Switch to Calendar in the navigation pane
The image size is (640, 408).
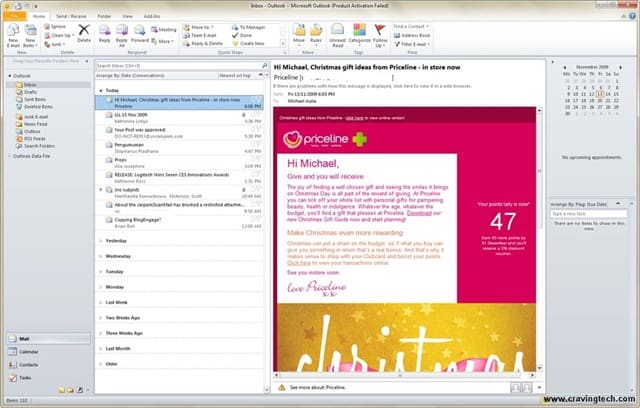point(48,352)
